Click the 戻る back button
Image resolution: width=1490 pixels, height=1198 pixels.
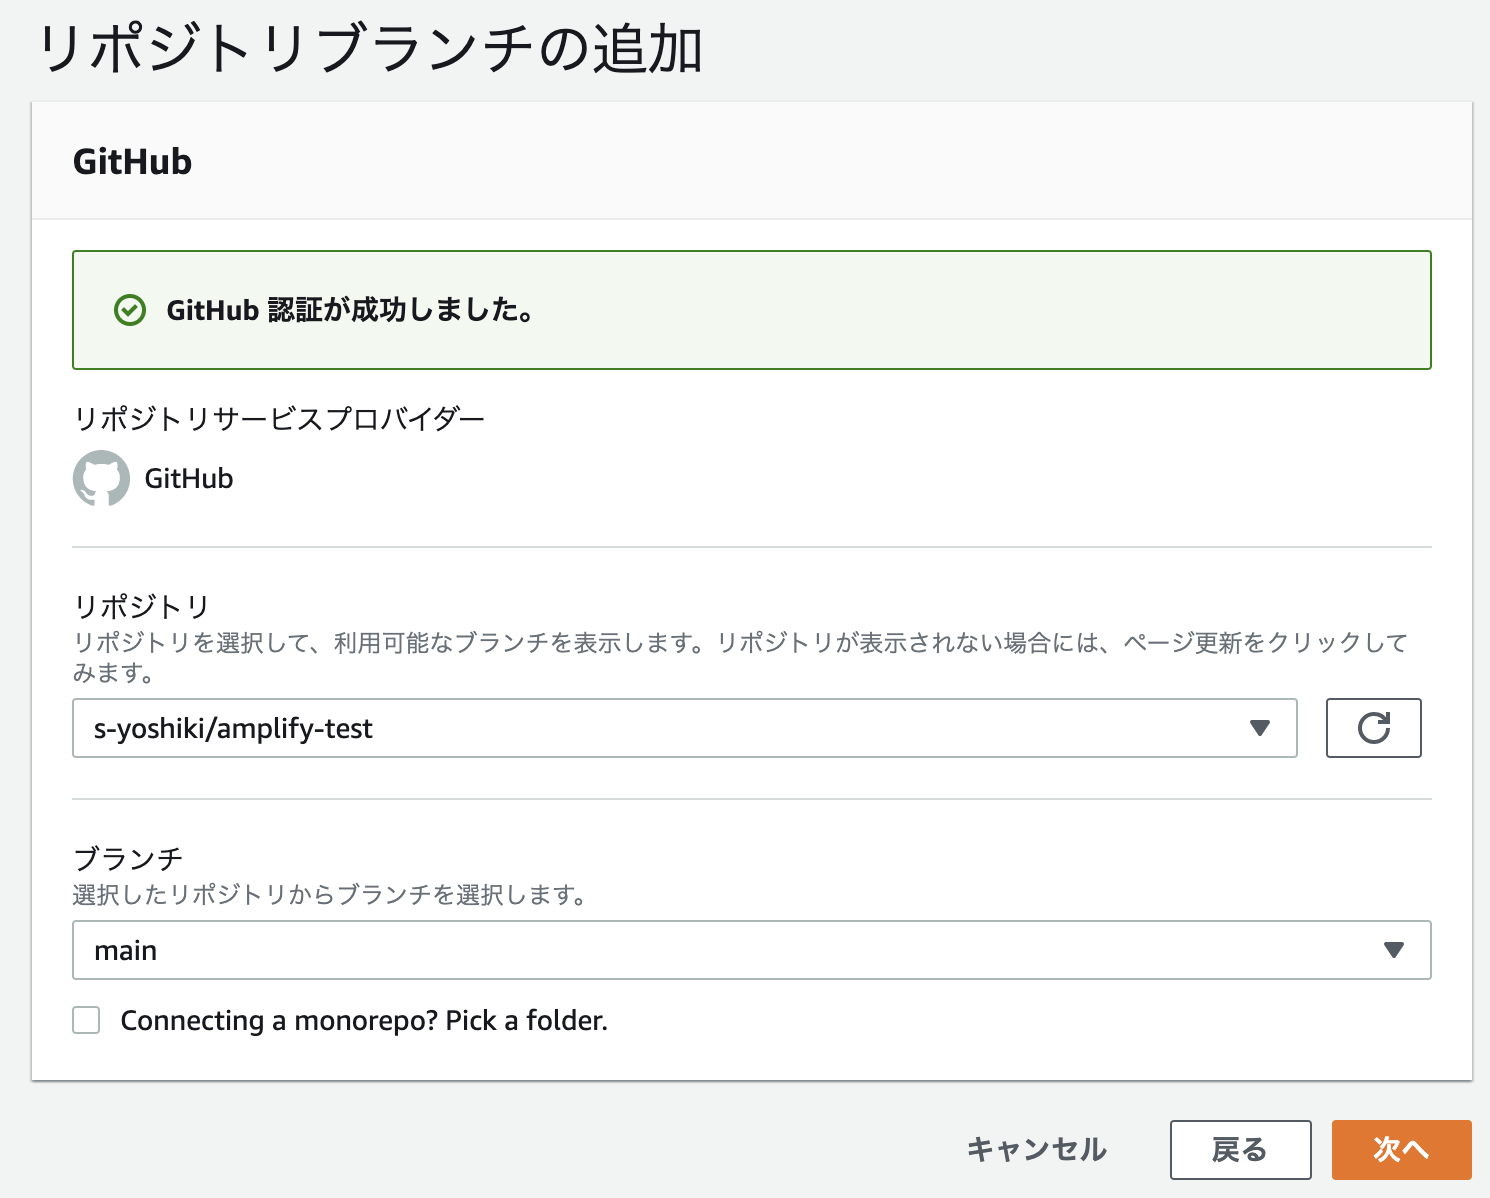(x=1240, y=1150)
